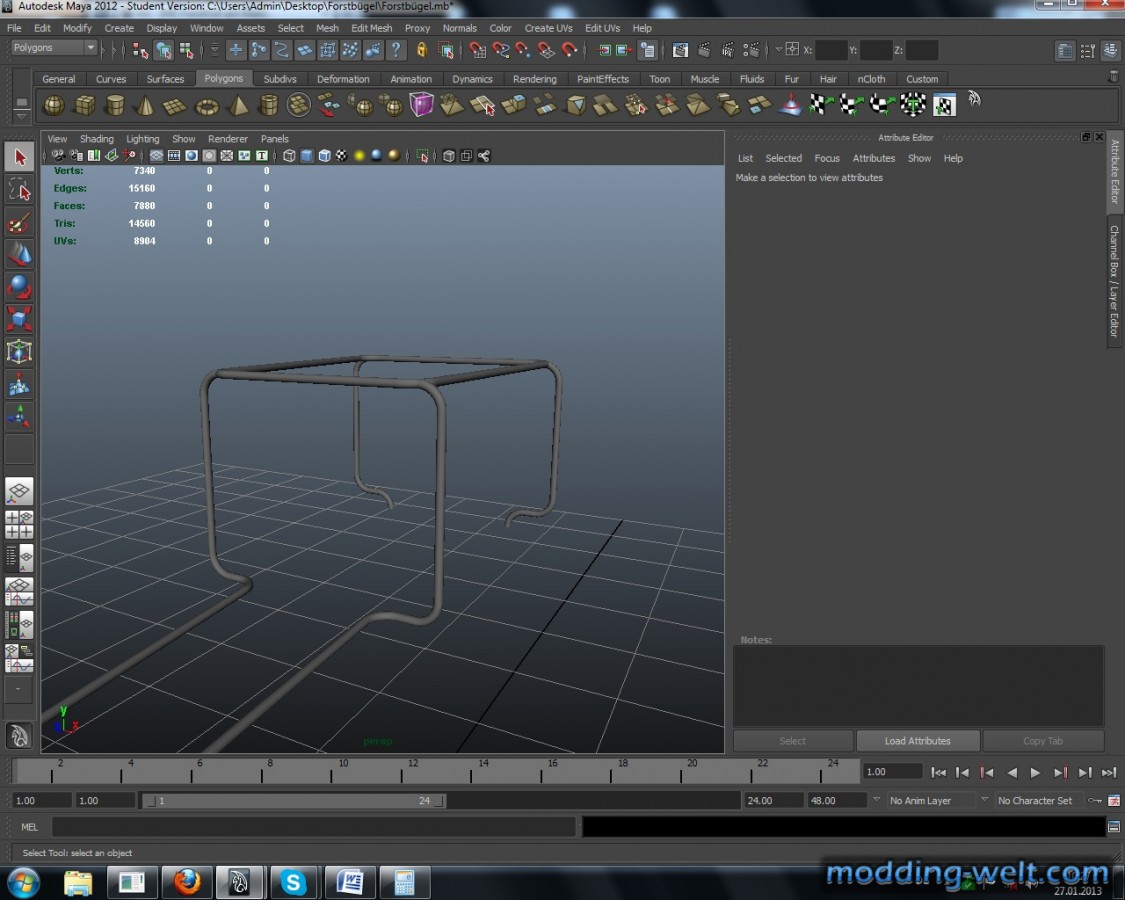Toggle use all lights yellow sphere
This screenshot has height=900, width=1125.
coord(359,156)
